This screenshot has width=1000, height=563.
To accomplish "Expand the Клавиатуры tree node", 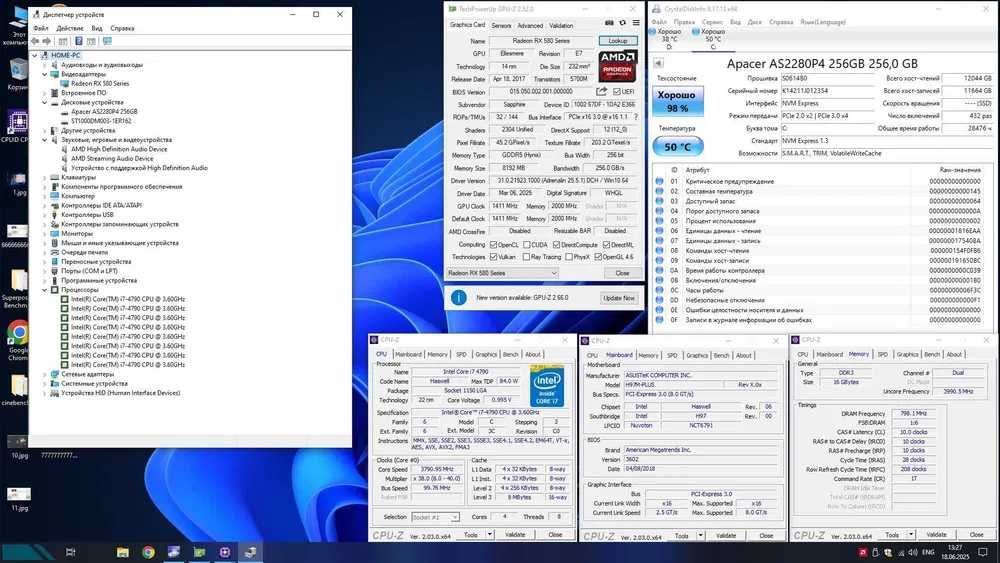I will pos(45,177).
